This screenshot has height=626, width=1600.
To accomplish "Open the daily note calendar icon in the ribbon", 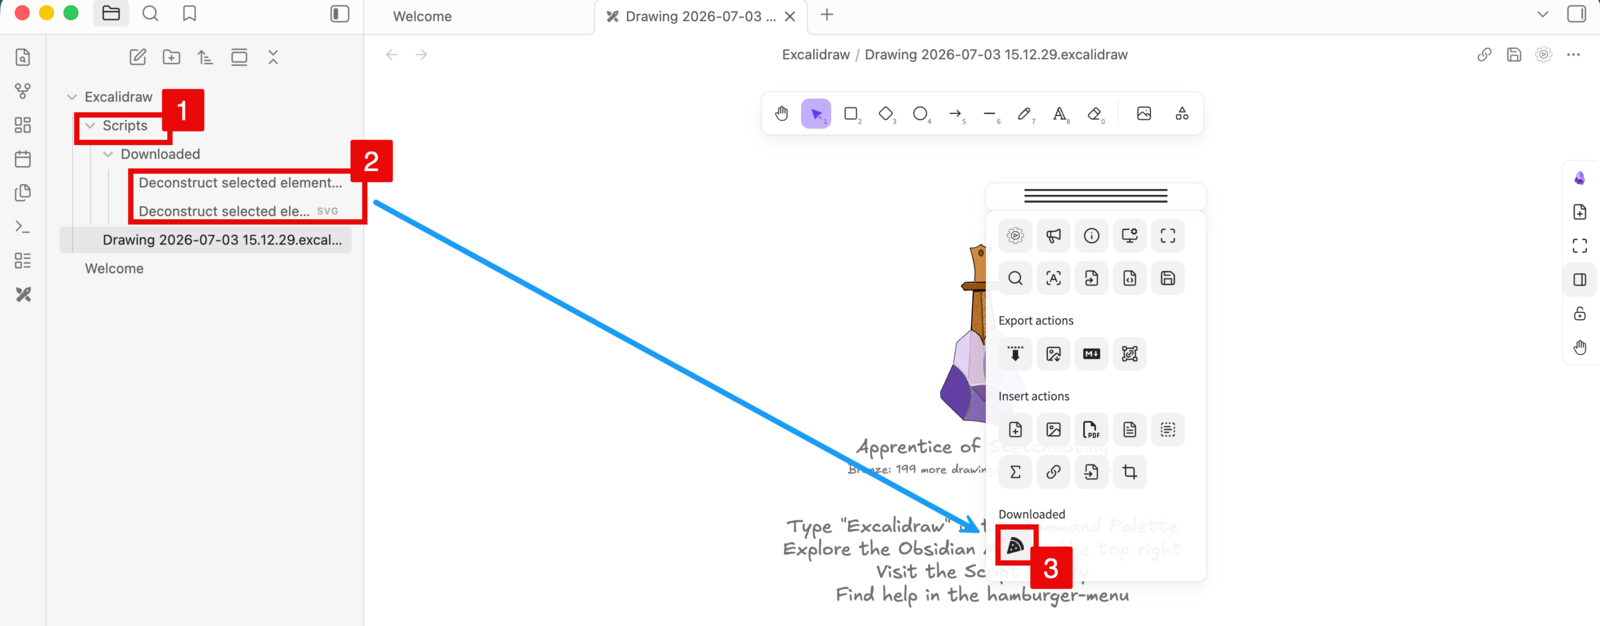I will (x=23, y=159).
